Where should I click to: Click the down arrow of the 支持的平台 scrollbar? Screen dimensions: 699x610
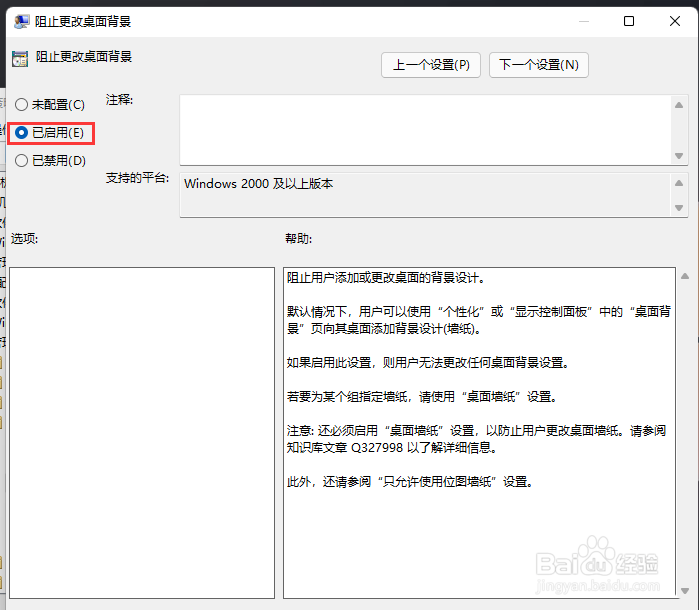pos(679,208)
